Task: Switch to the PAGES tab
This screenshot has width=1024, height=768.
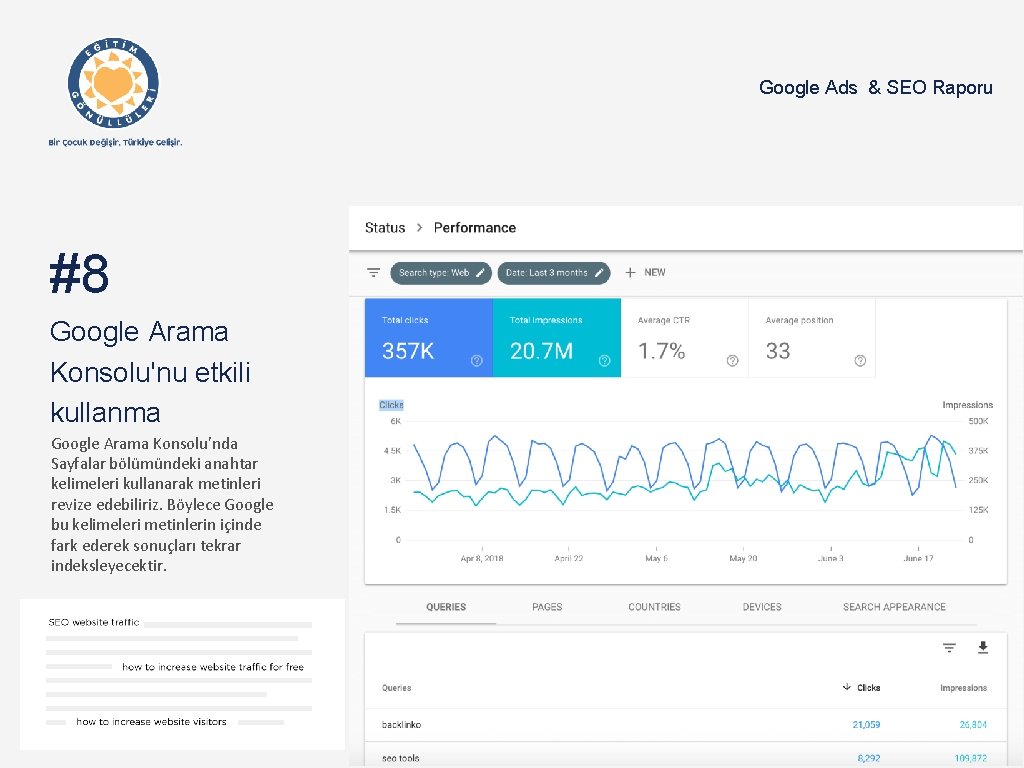Action: [x=547, y=607]
